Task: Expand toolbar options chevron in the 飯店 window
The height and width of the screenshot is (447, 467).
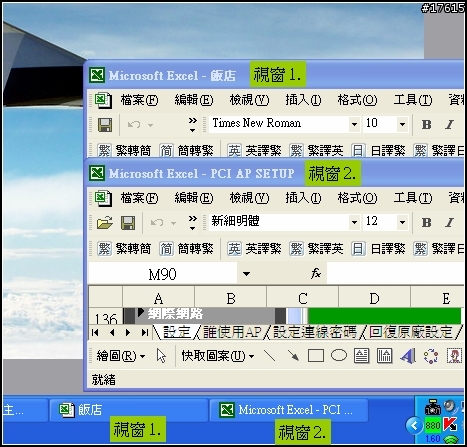Action: [x=193, y=125]
